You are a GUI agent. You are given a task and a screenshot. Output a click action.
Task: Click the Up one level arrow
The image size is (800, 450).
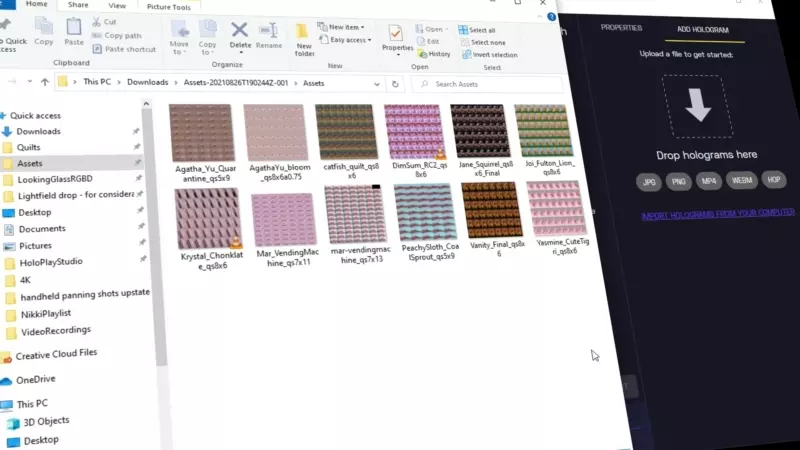(x=45, y=82)
